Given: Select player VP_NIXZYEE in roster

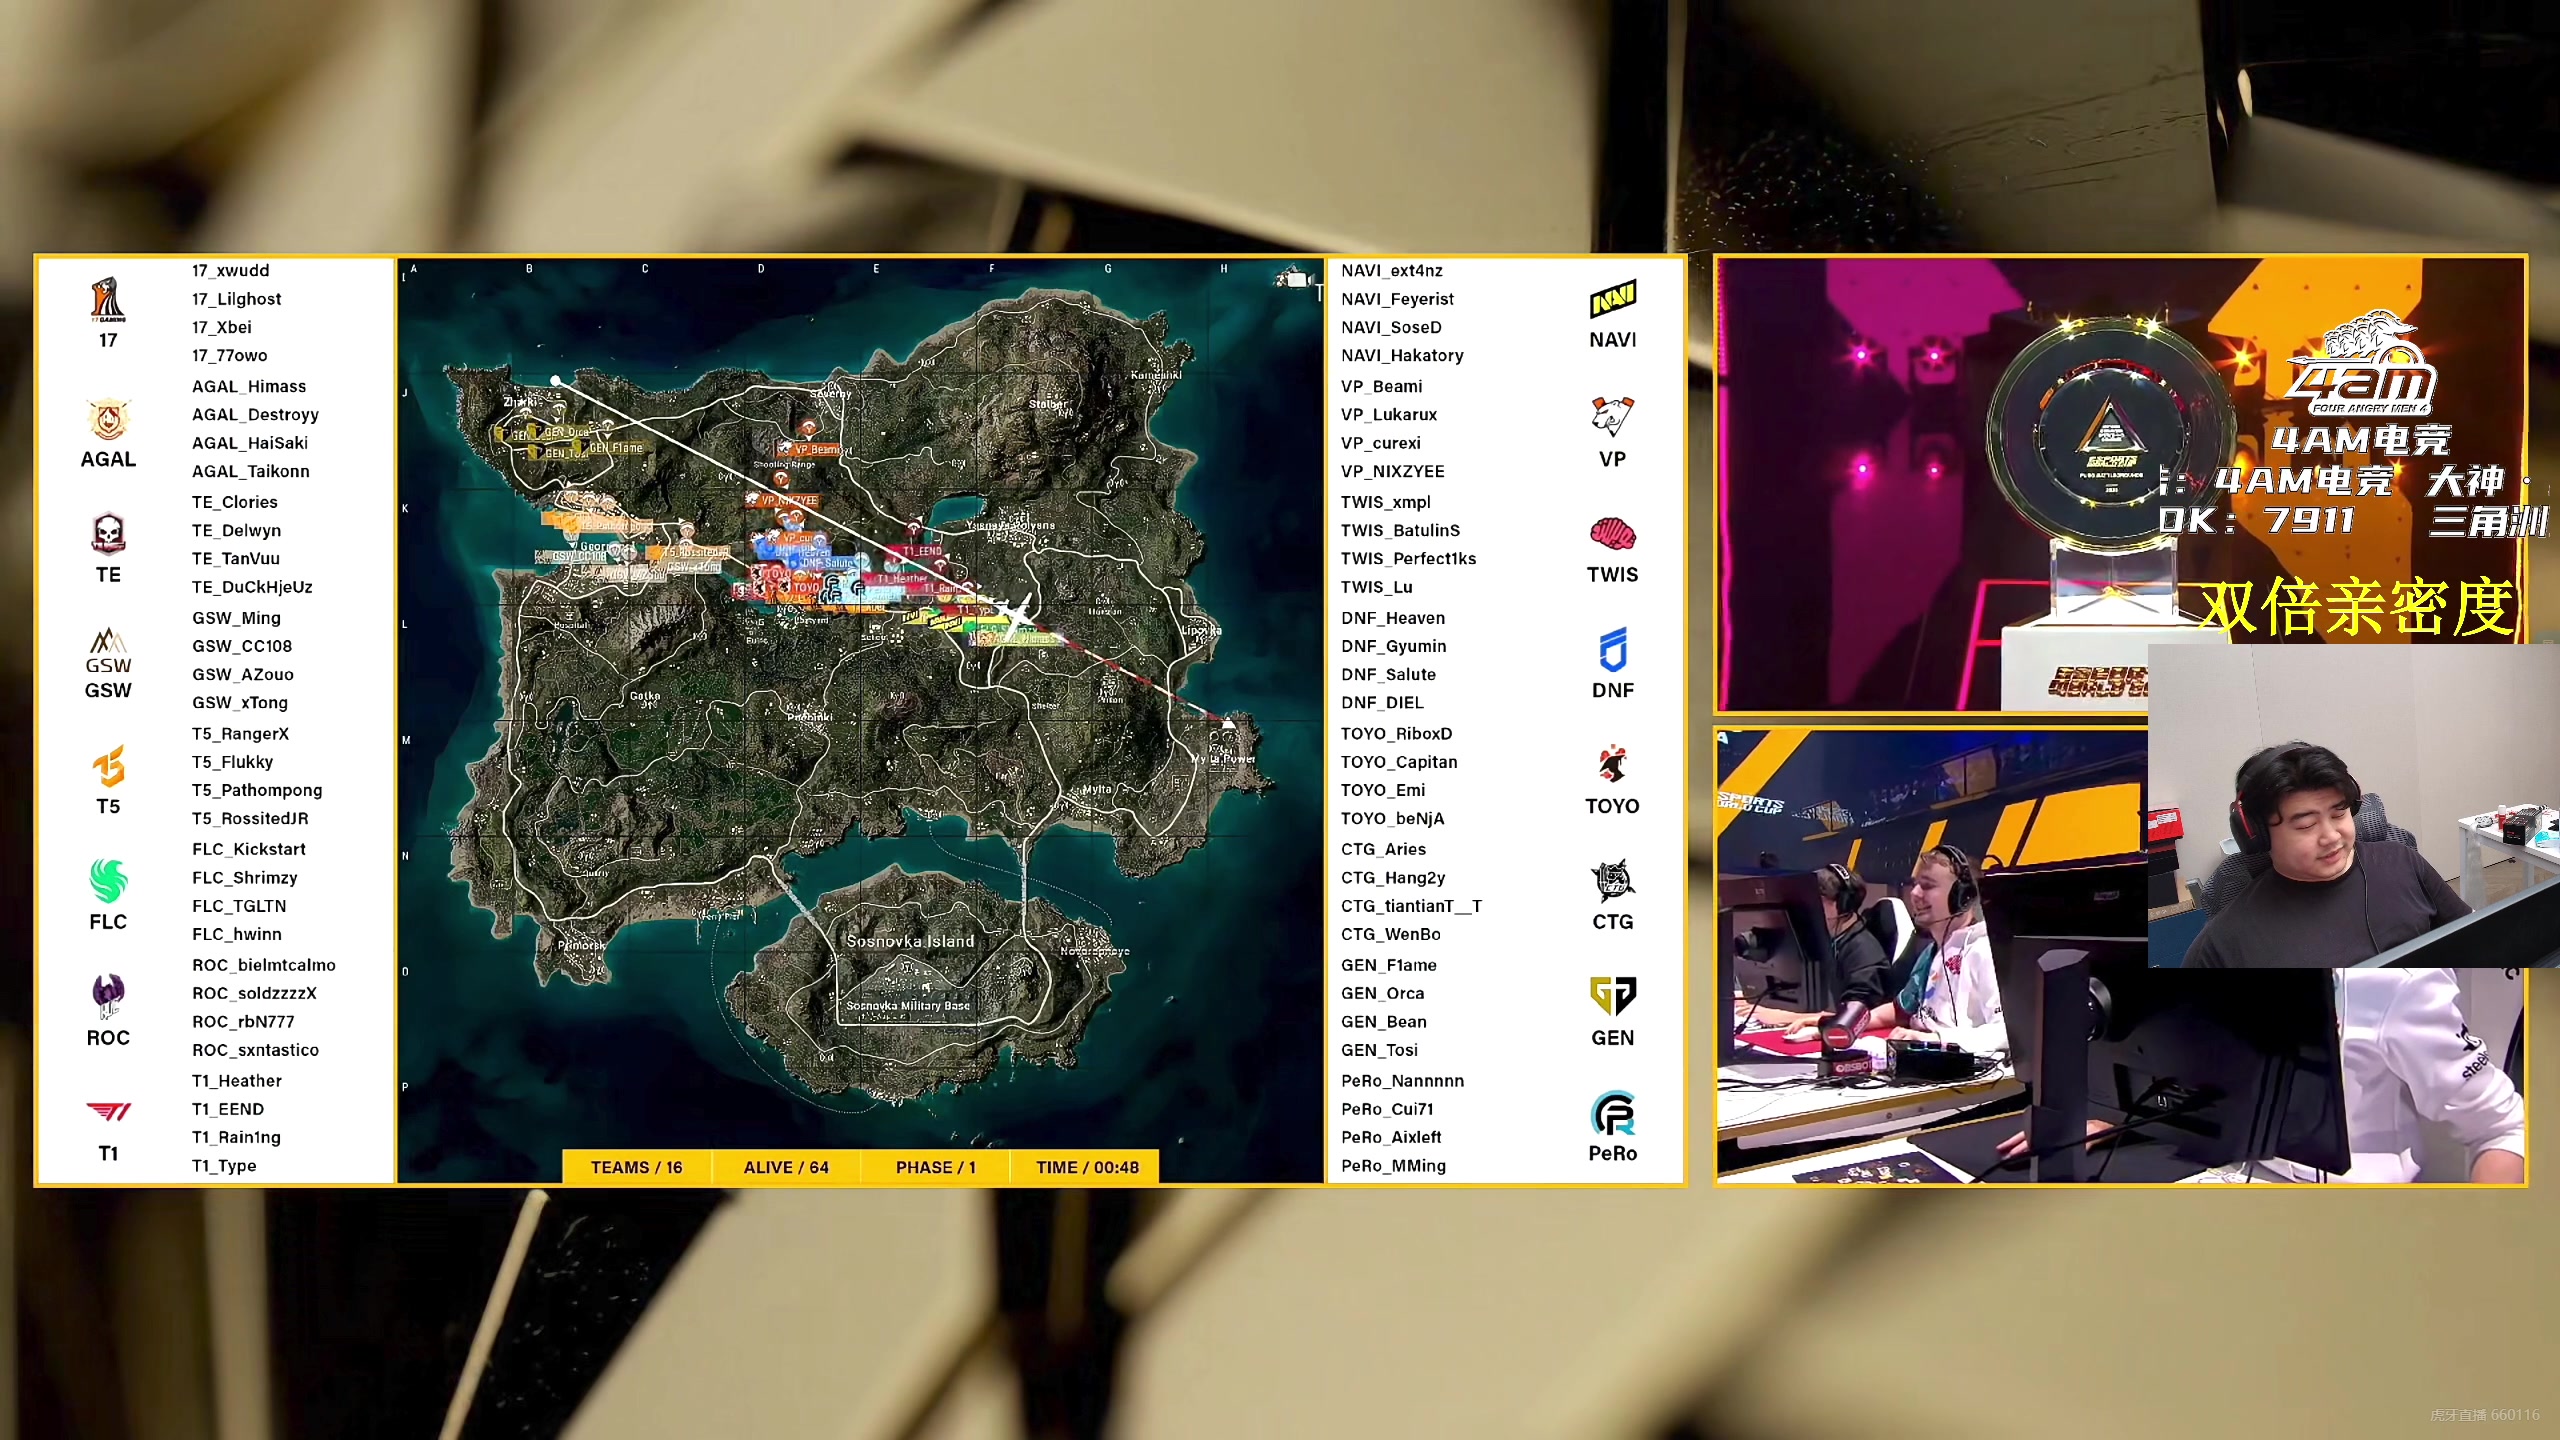Looking at the screenshot, I should coord(1392,471).
